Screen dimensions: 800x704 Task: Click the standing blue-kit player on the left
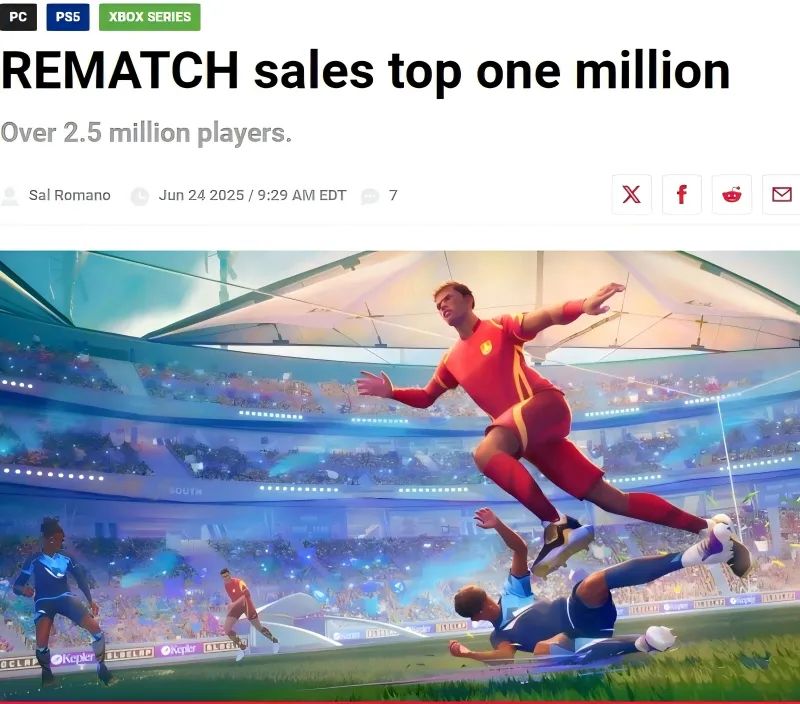click(59, 599)
